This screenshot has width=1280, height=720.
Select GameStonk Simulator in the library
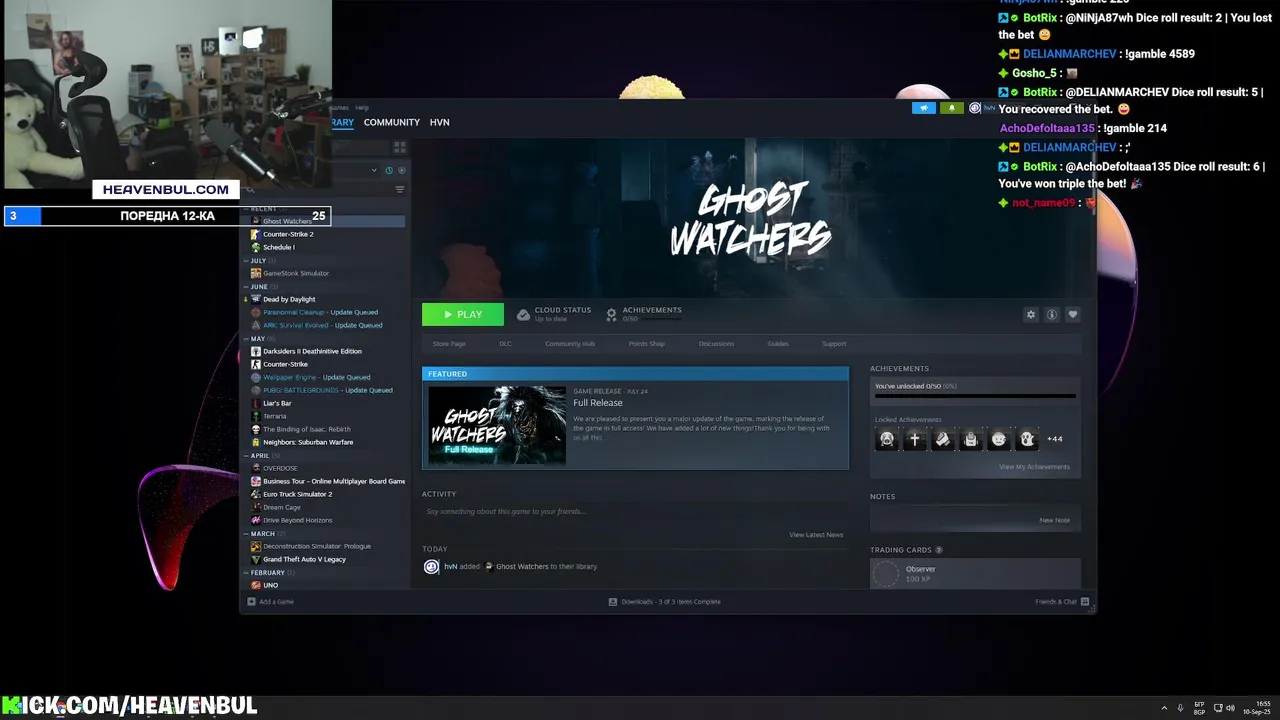tap(296, 273)
